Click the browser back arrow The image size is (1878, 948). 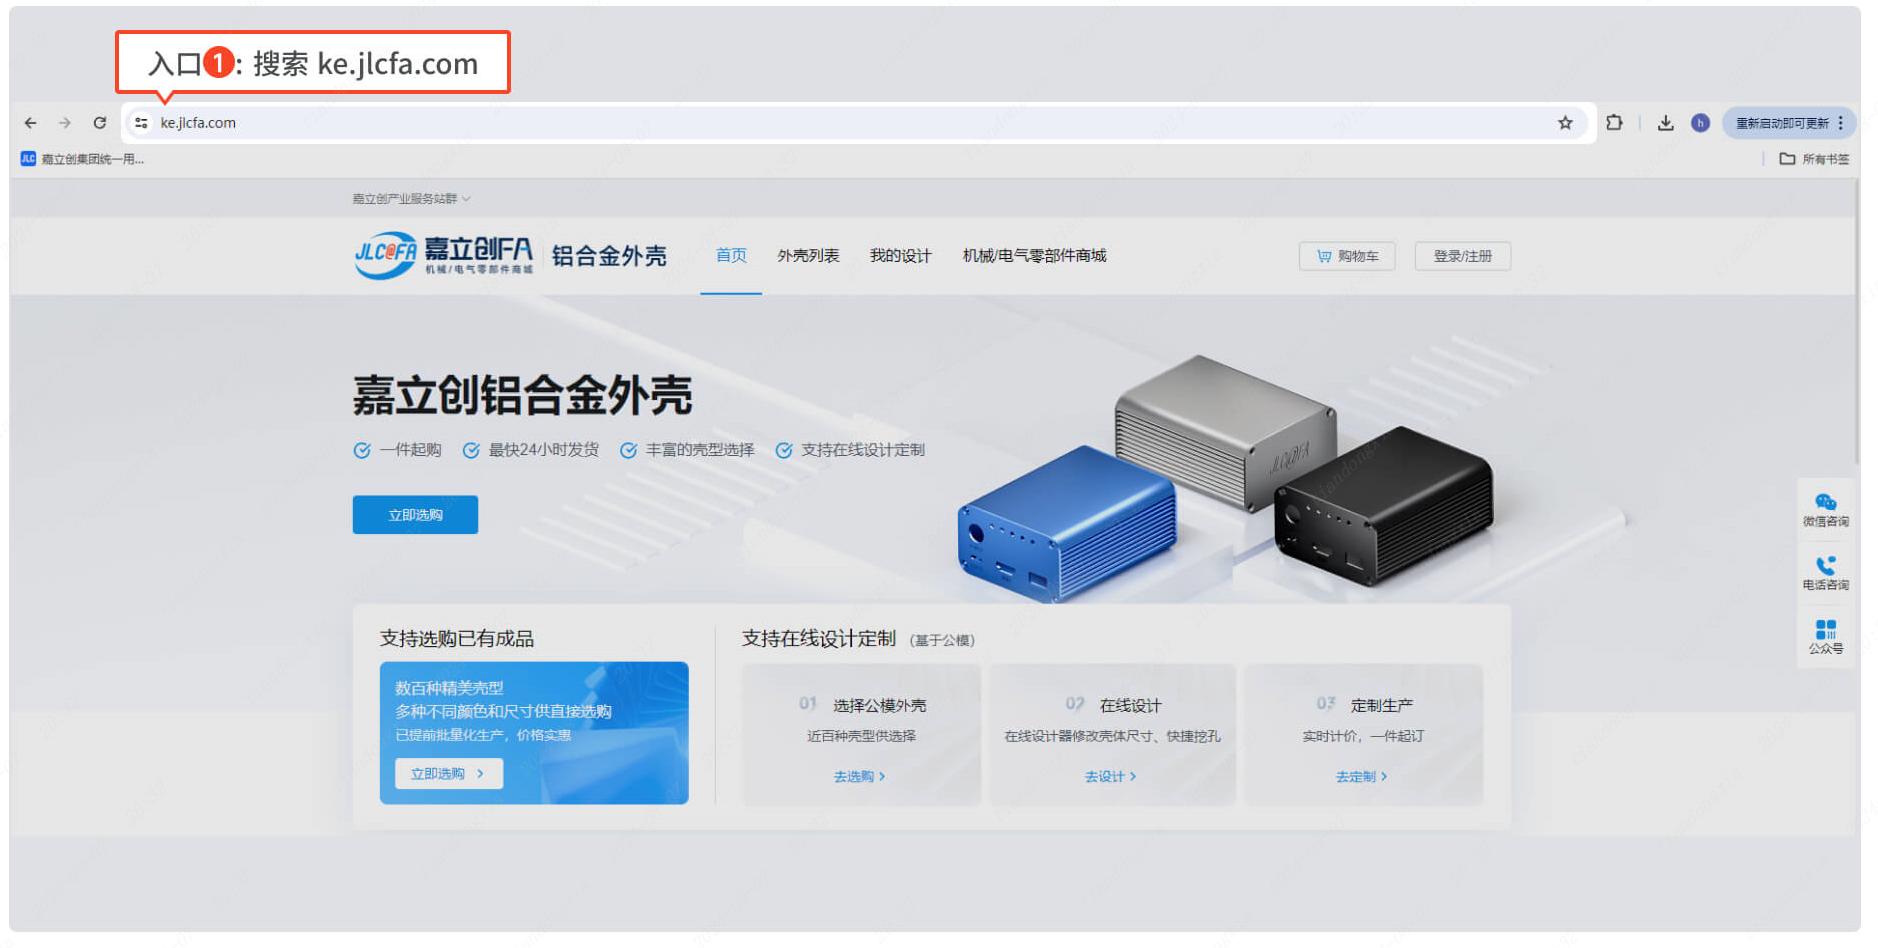(x=31, y=123)
